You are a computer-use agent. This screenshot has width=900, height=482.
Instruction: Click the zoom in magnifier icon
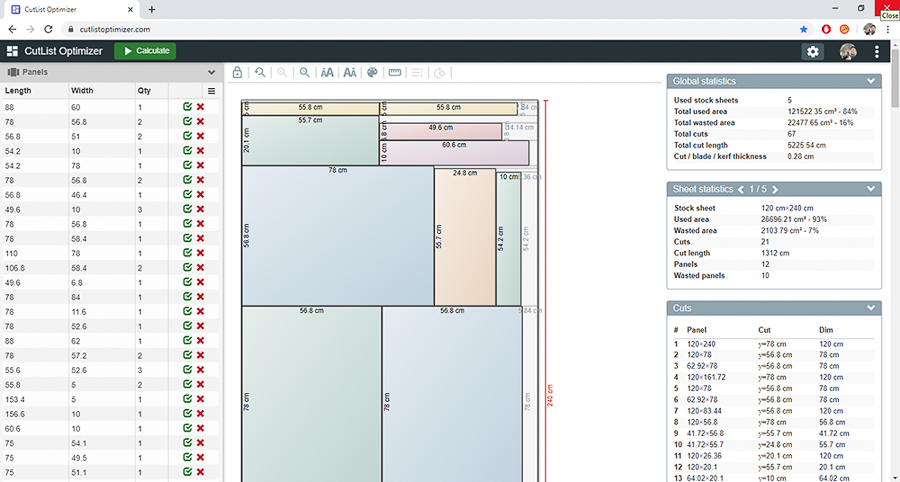point(304,72)
